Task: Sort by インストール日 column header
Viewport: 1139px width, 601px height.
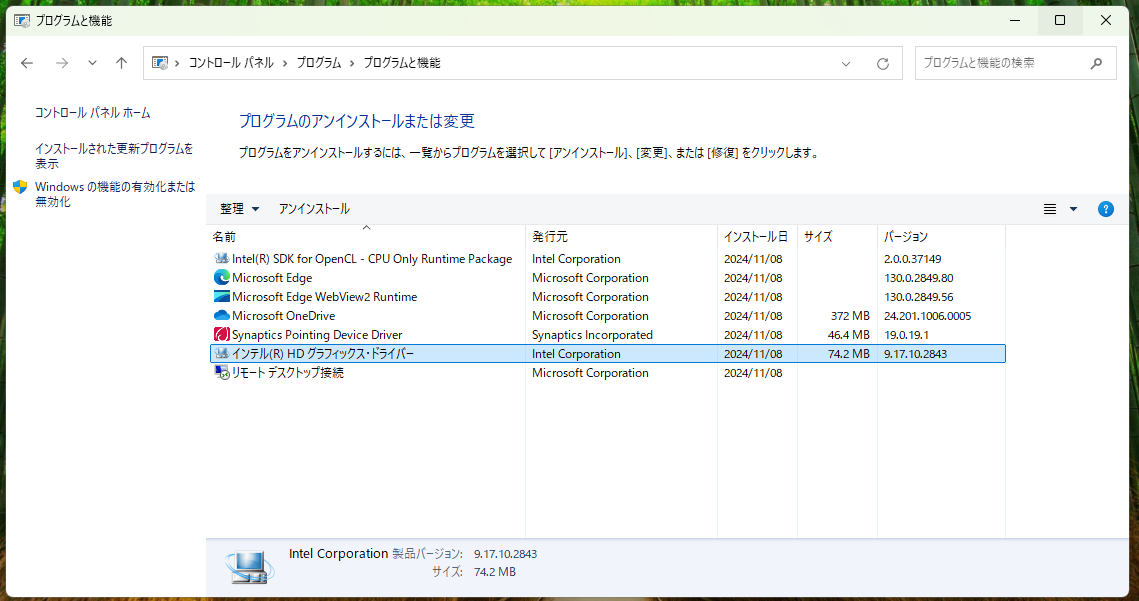Action: pyautogui.click(x=757, y=236)
